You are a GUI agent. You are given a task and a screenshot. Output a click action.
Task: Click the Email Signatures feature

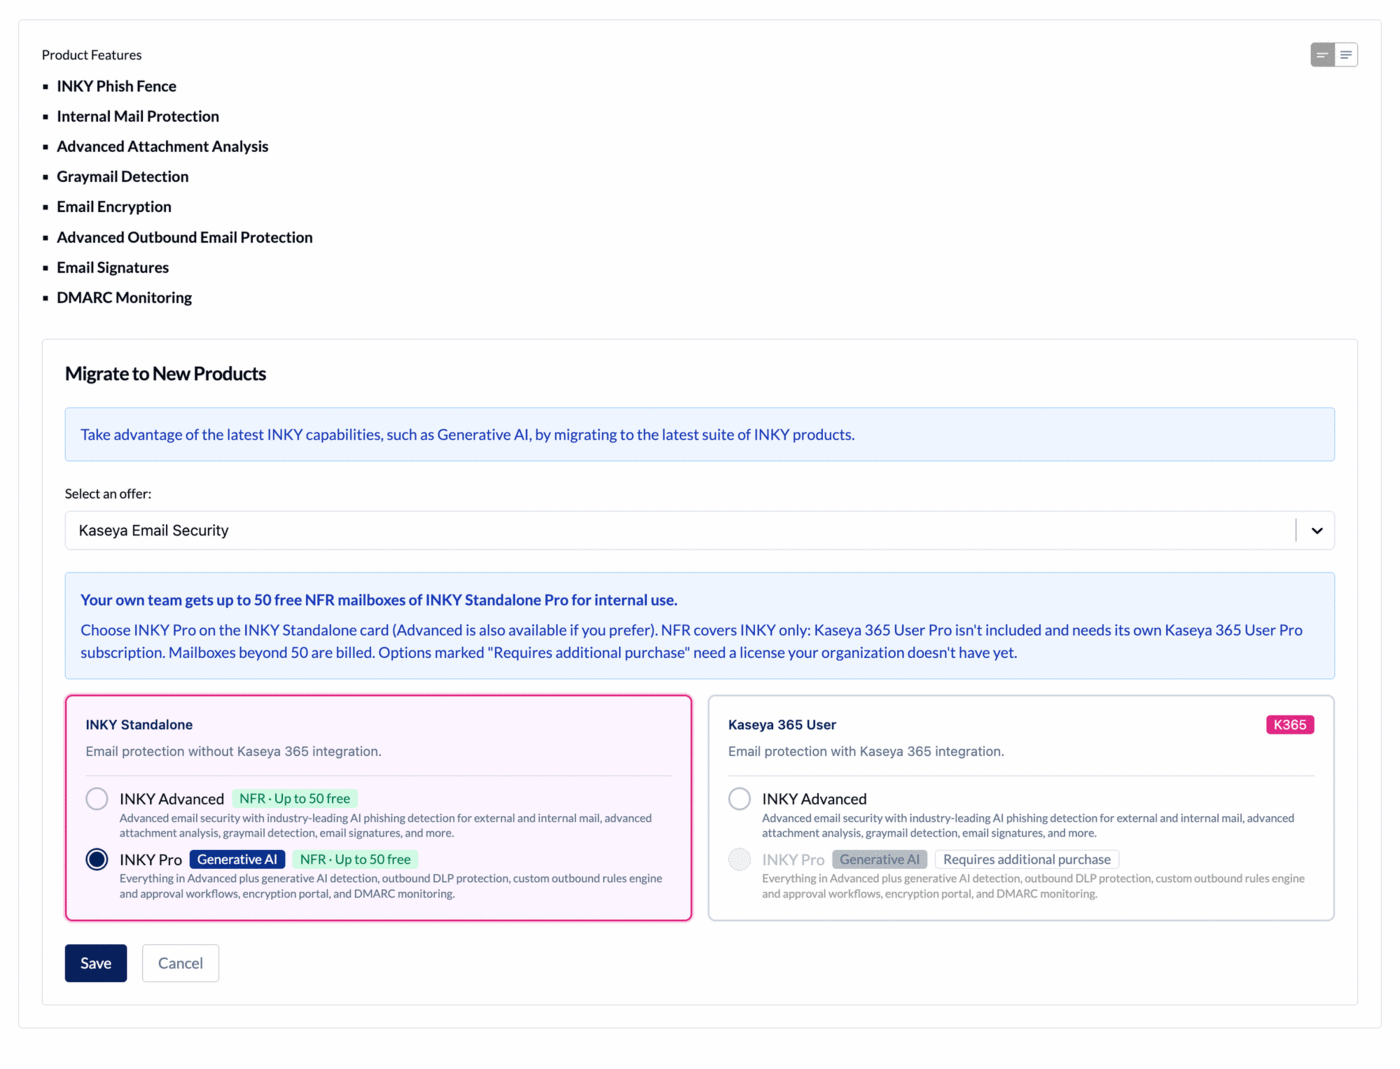pos(113,267)
